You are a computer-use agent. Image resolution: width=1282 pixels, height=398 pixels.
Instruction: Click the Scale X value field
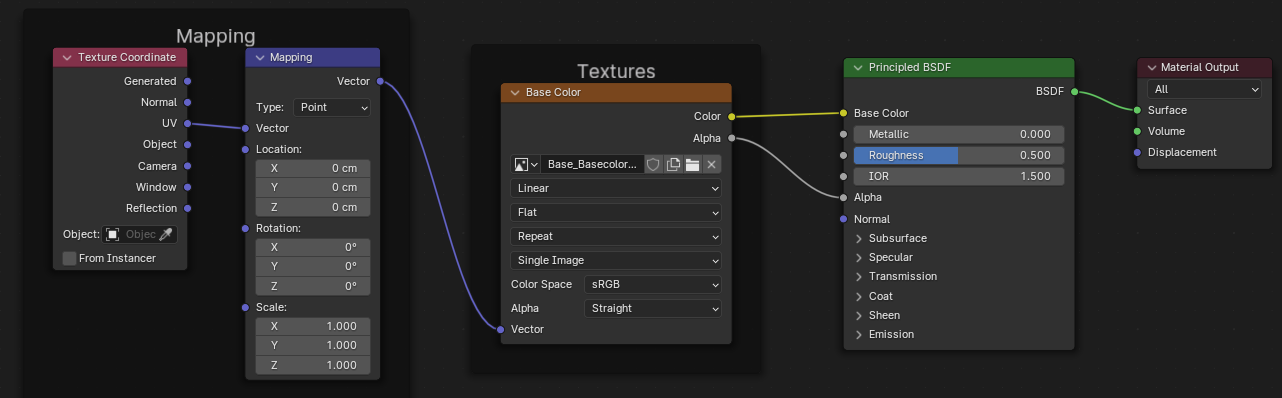[x=313, y=326]
